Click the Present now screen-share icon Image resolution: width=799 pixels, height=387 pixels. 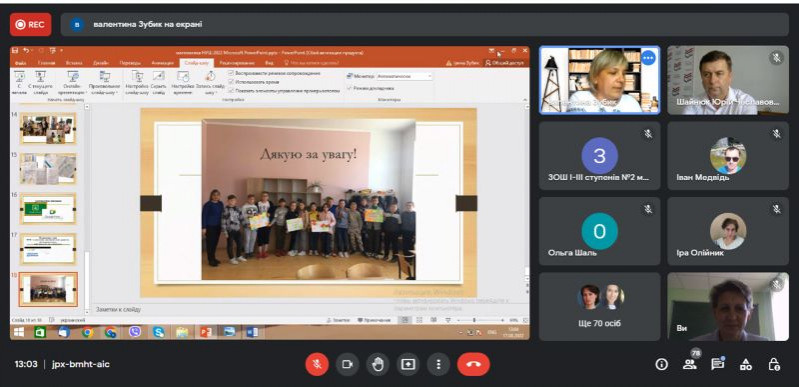coord(408,364)
